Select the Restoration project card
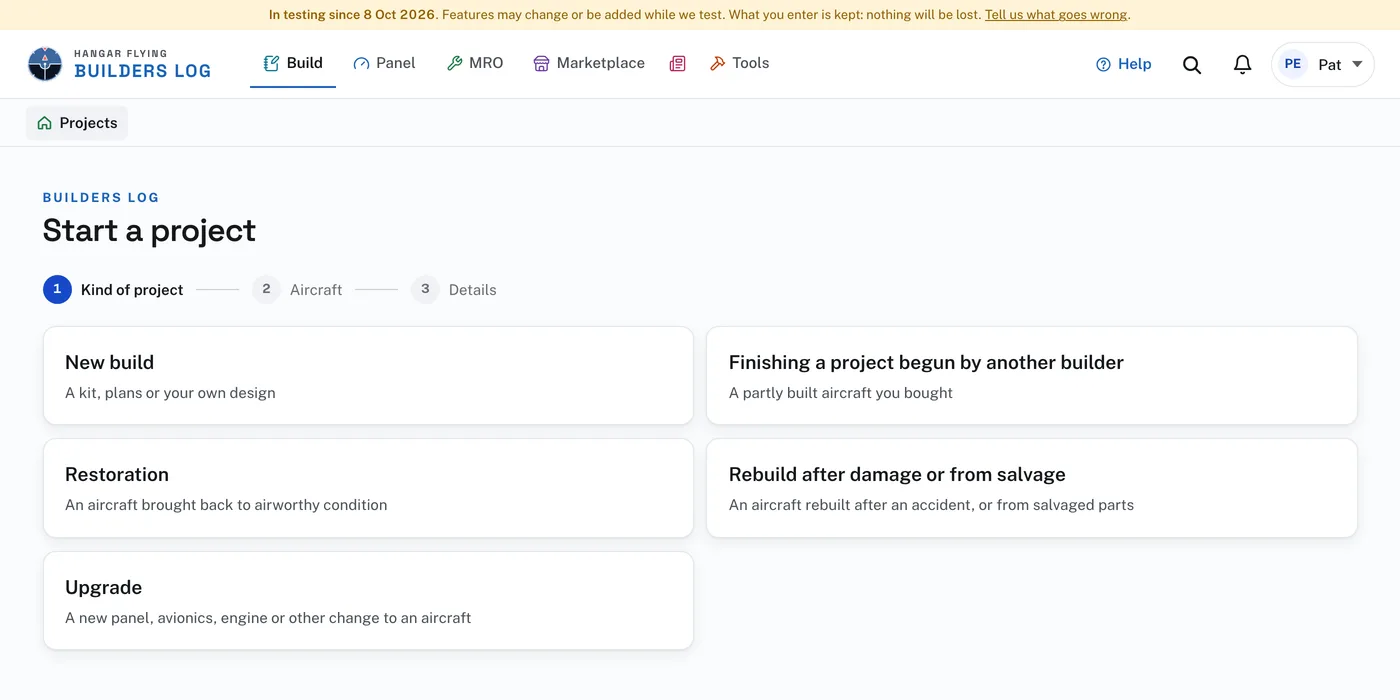Screen dimensions: 1400x700 pyautogui.click(x=368, y=488)
